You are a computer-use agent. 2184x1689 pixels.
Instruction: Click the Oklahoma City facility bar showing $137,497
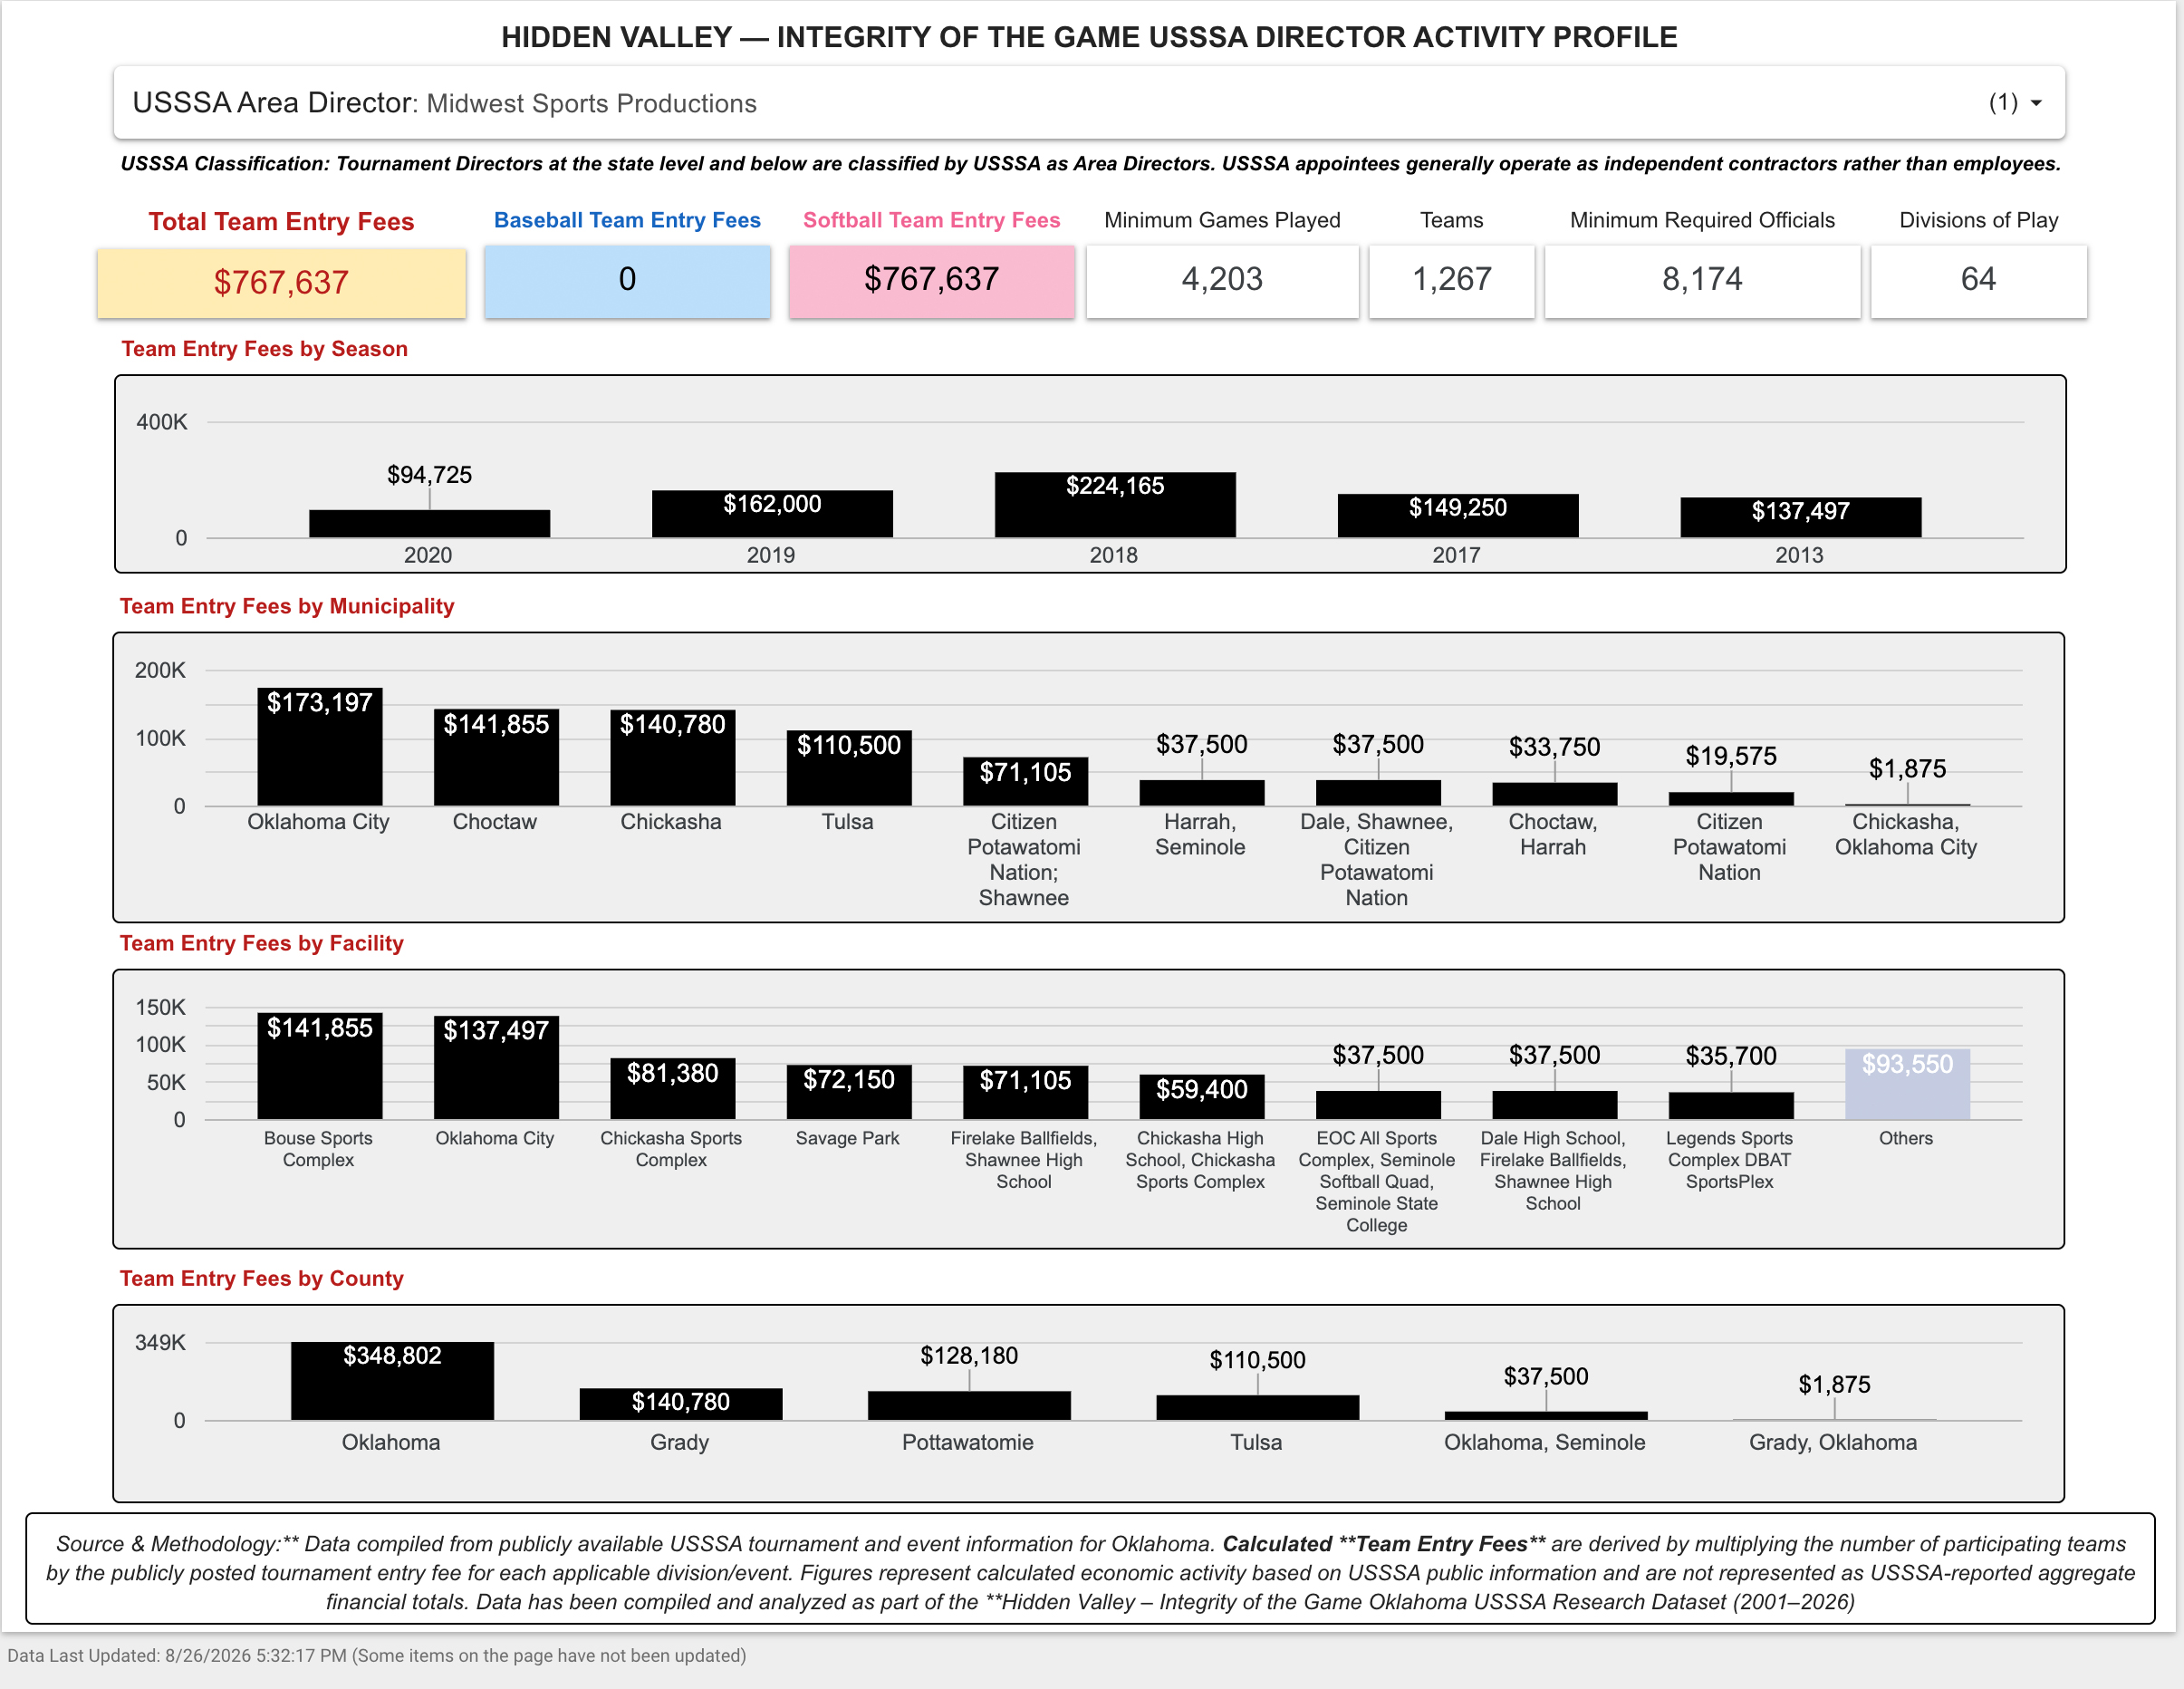[x=496, y=1068]
